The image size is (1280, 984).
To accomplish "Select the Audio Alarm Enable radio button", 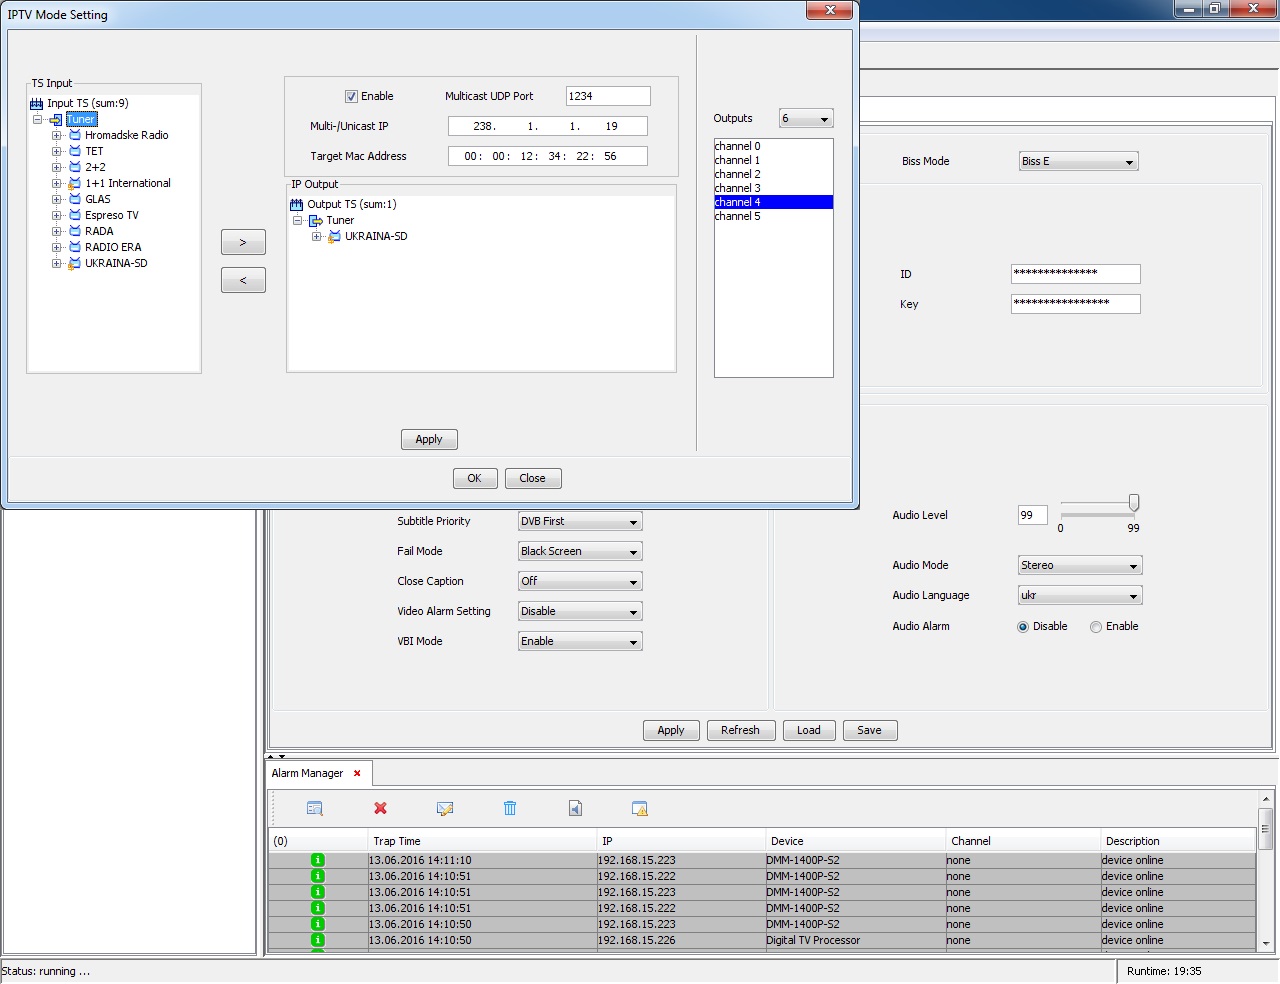I will pyautogui.click(x=1096, y=627).
